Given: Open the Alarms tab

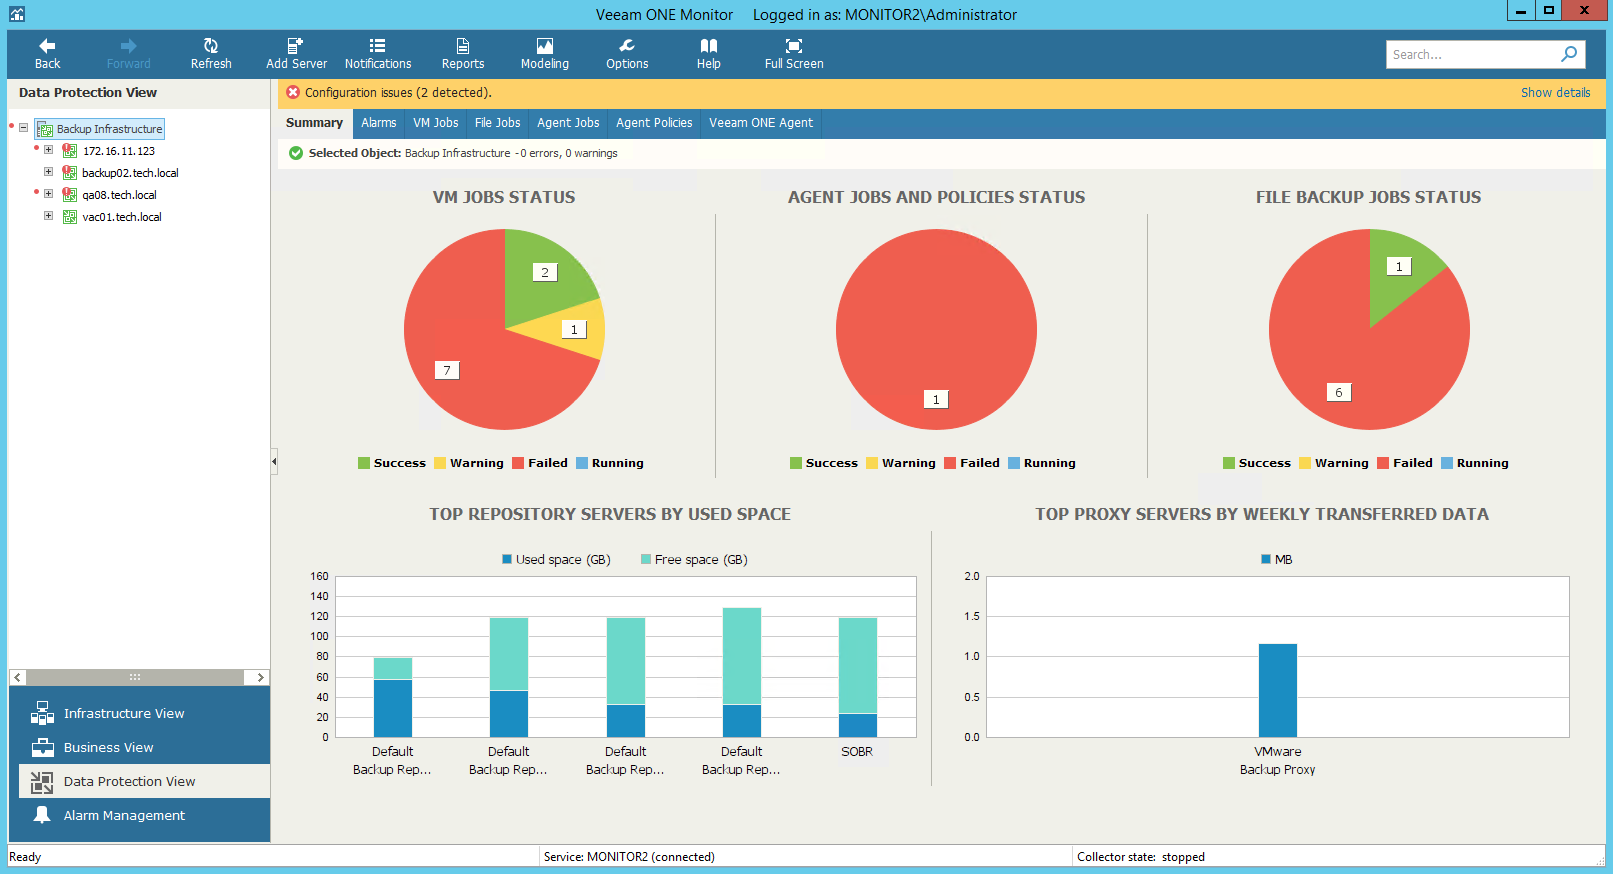Looking at the screenshot, I should pyautogui.click(x=379, y=123).
